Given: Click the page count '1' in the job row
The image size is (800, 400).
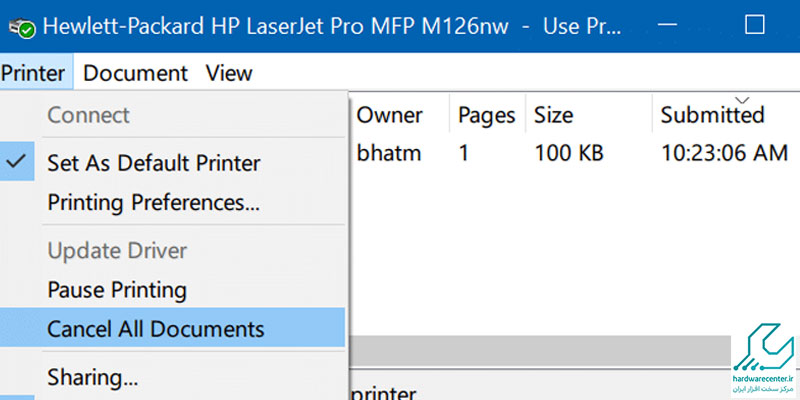Looking at the screenshot, I should click(463, 153).
